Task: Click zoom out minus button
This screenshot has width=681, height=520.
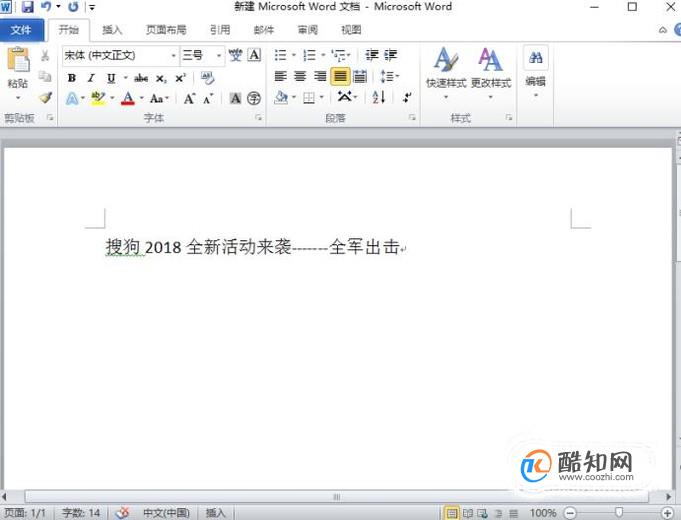Action: [x=570, y=513]
